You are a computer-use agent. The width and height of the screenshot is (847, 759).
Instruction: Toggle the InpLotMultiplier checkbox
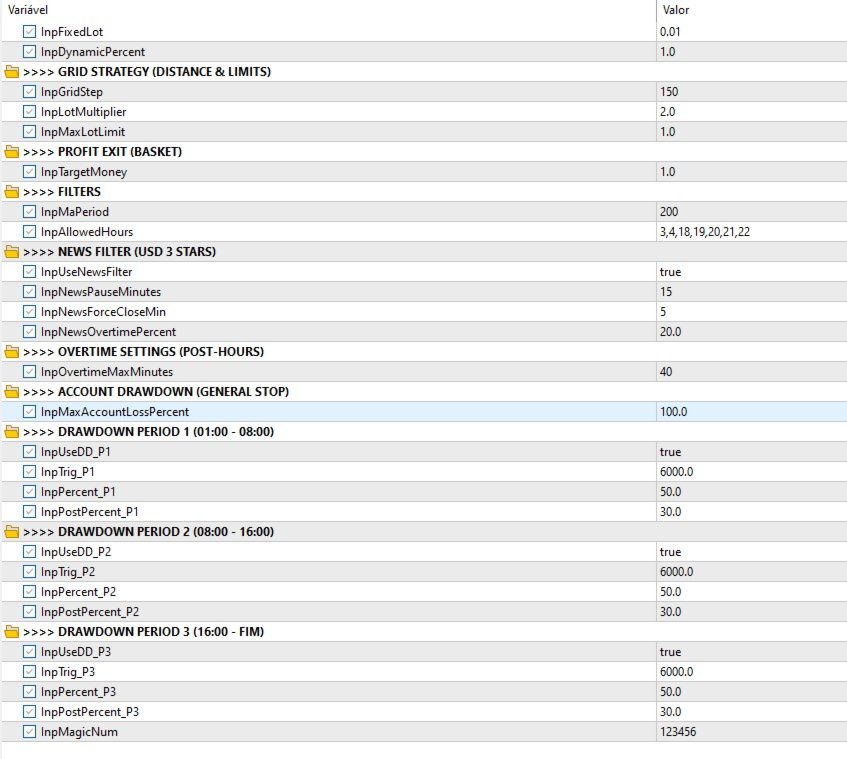coord(29,112)
